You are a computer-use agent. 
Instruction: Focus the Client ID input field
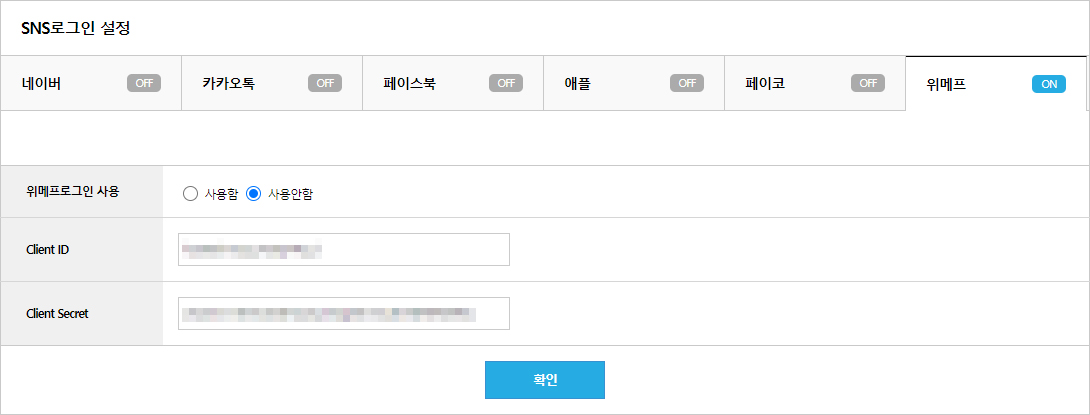click(343, 249)
